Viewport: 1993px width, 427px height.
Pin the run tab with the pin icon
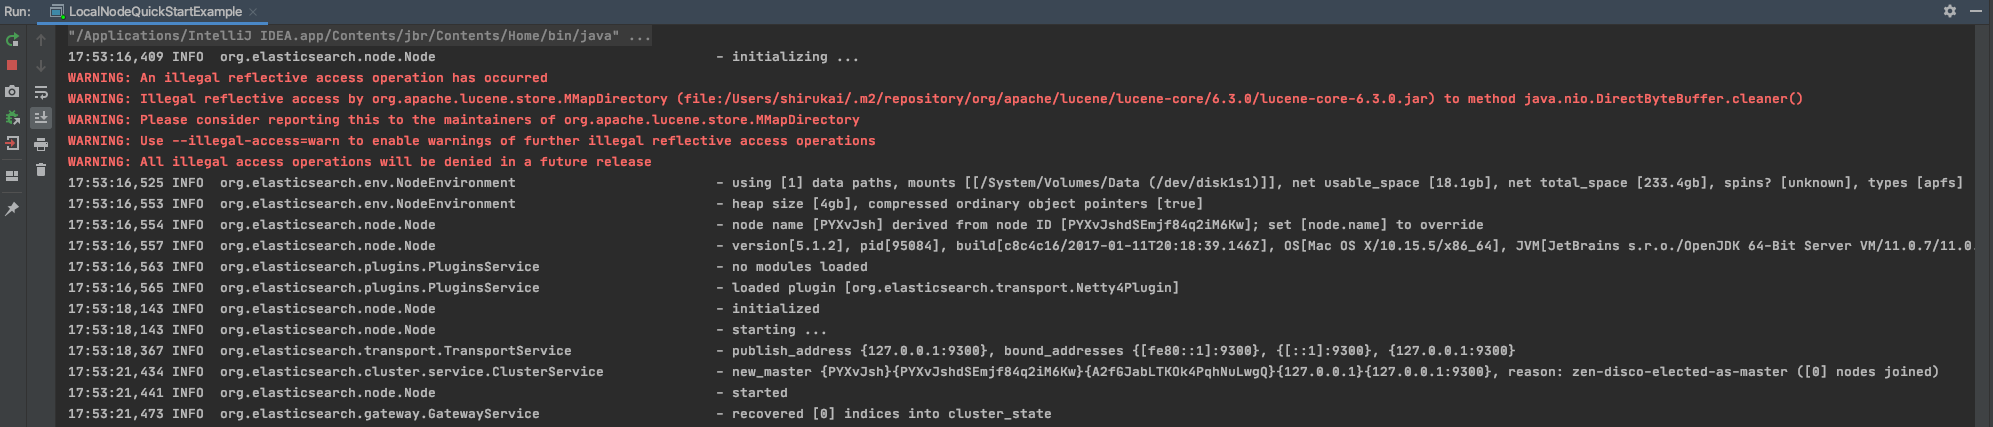tap(12, 209)
